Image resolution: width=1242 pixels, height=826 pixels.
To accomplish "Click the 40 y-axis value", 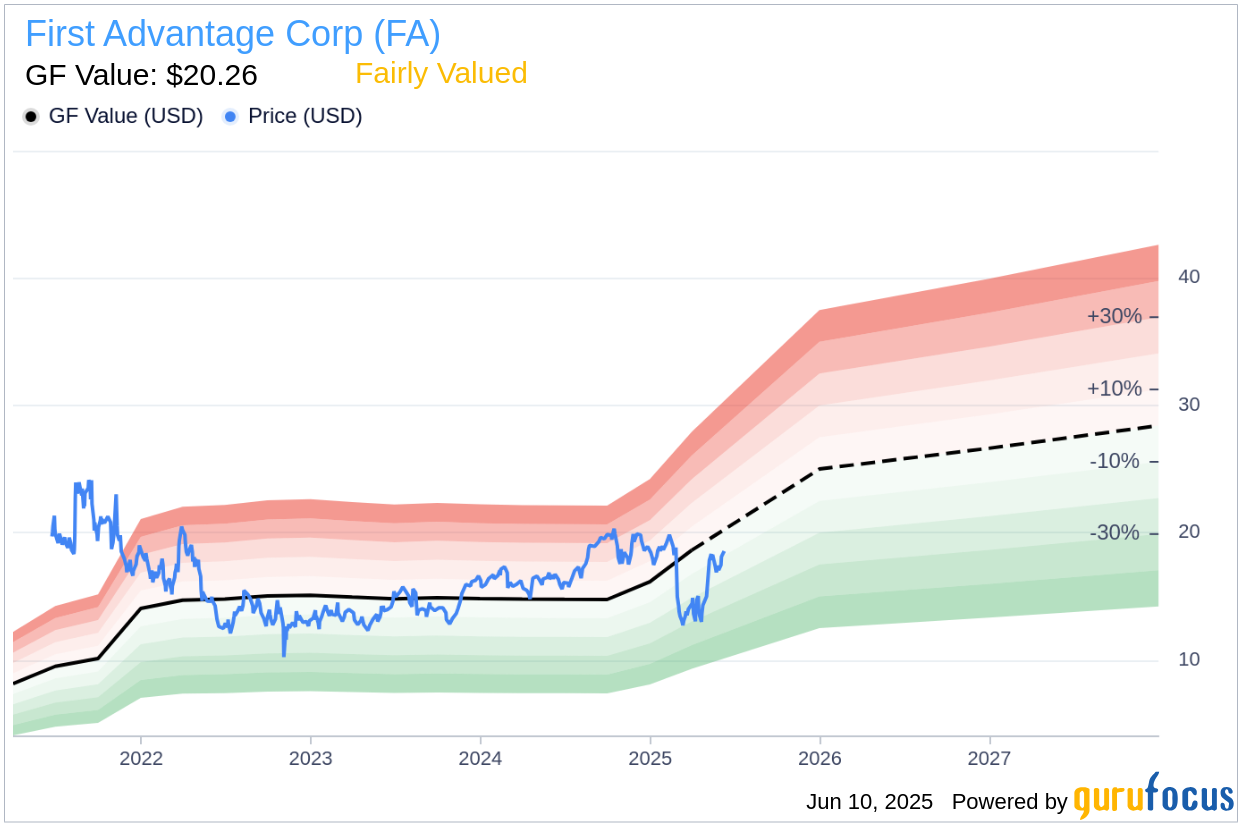I will [1189, 277].
